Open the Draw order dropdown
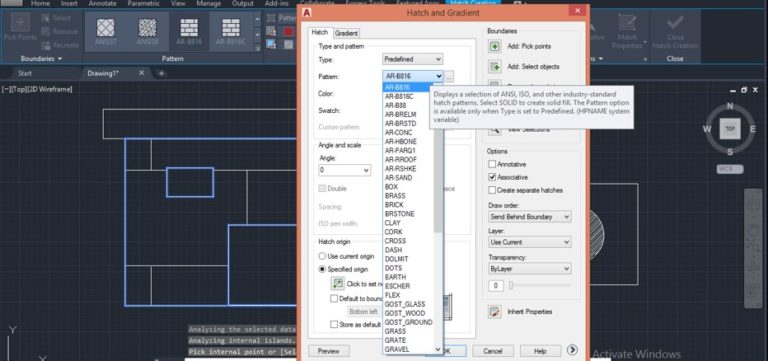768x361 pixels. coord(529,217)
